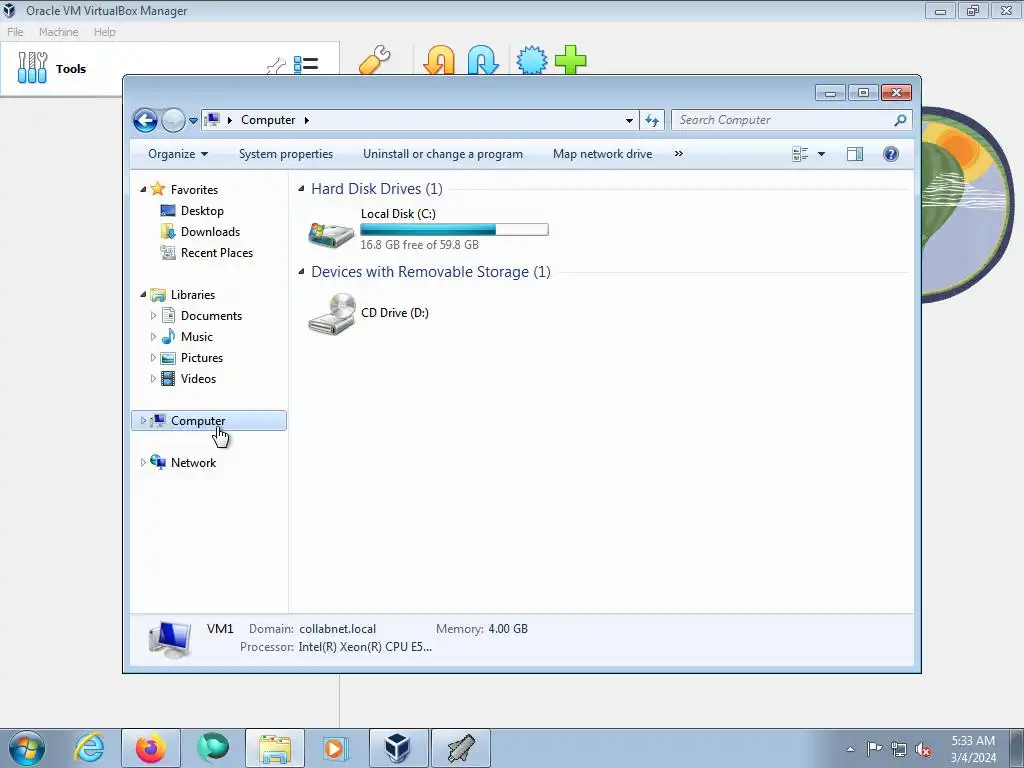The width and height of the screenshot is (1024, 768).
Task: Click VirtualBox New machine icon
Action: (532, 60)
